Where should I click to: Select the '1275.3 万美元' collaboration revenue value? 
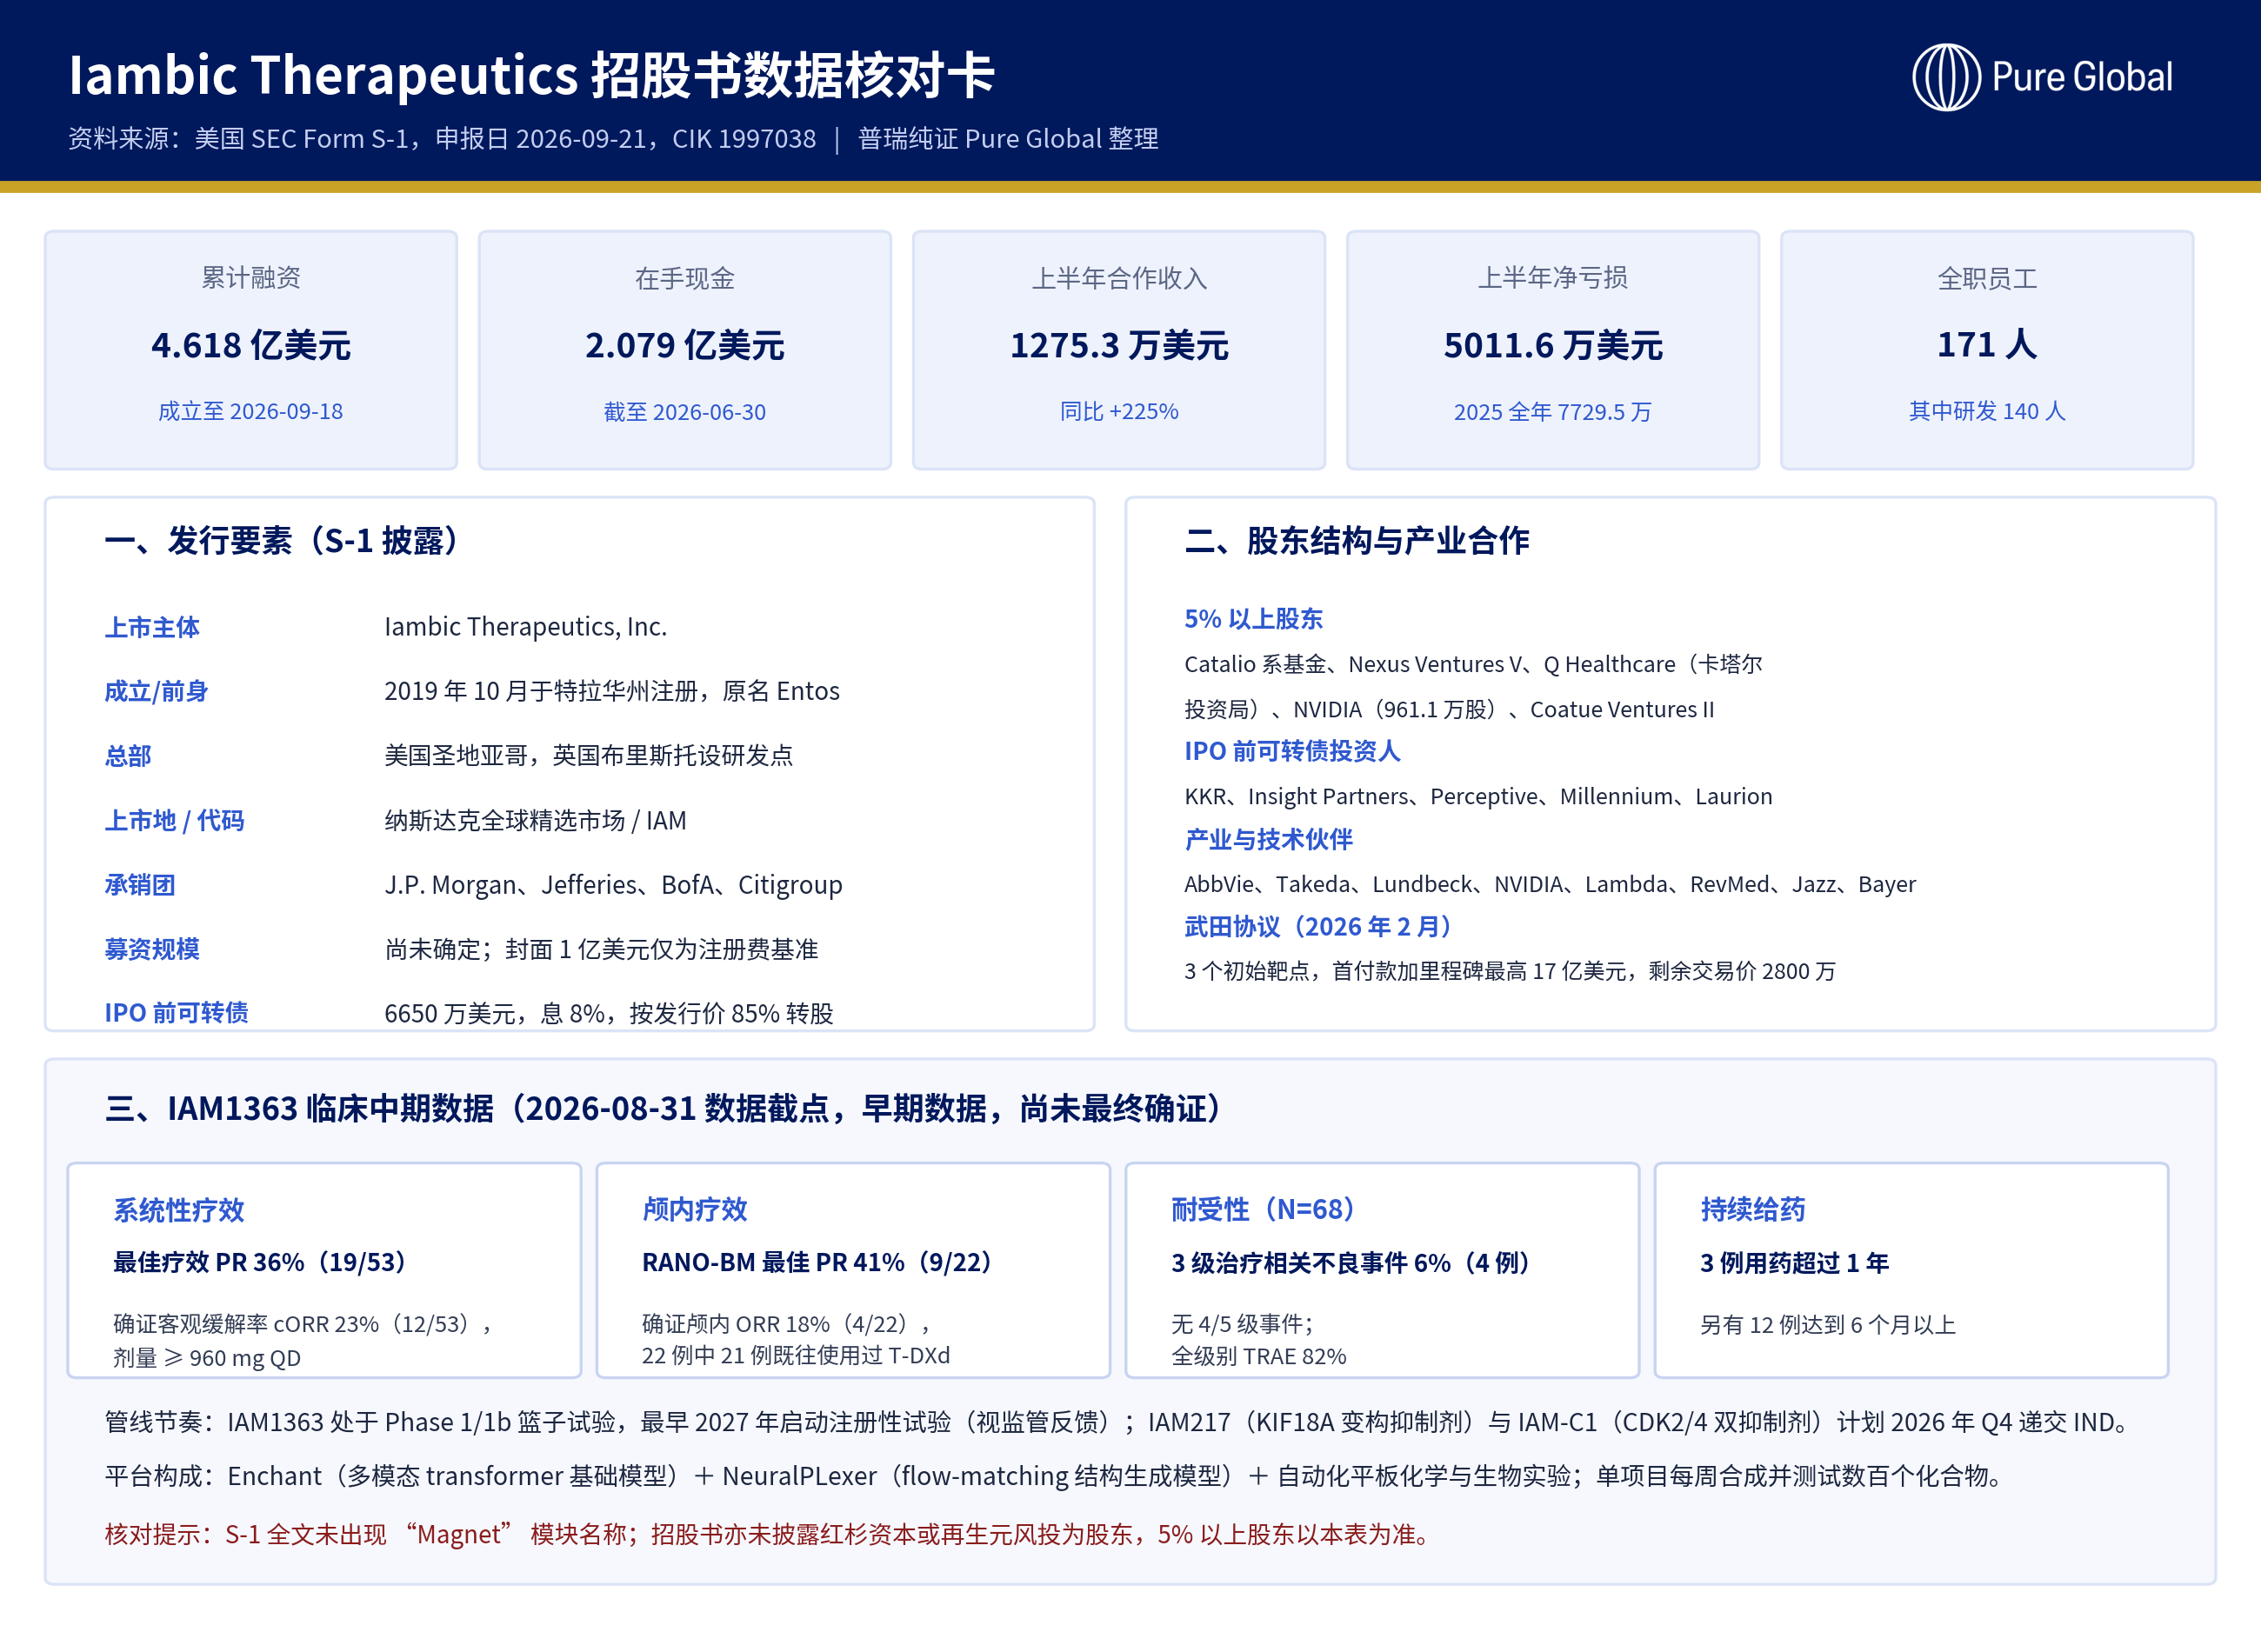pos(1119,345)
